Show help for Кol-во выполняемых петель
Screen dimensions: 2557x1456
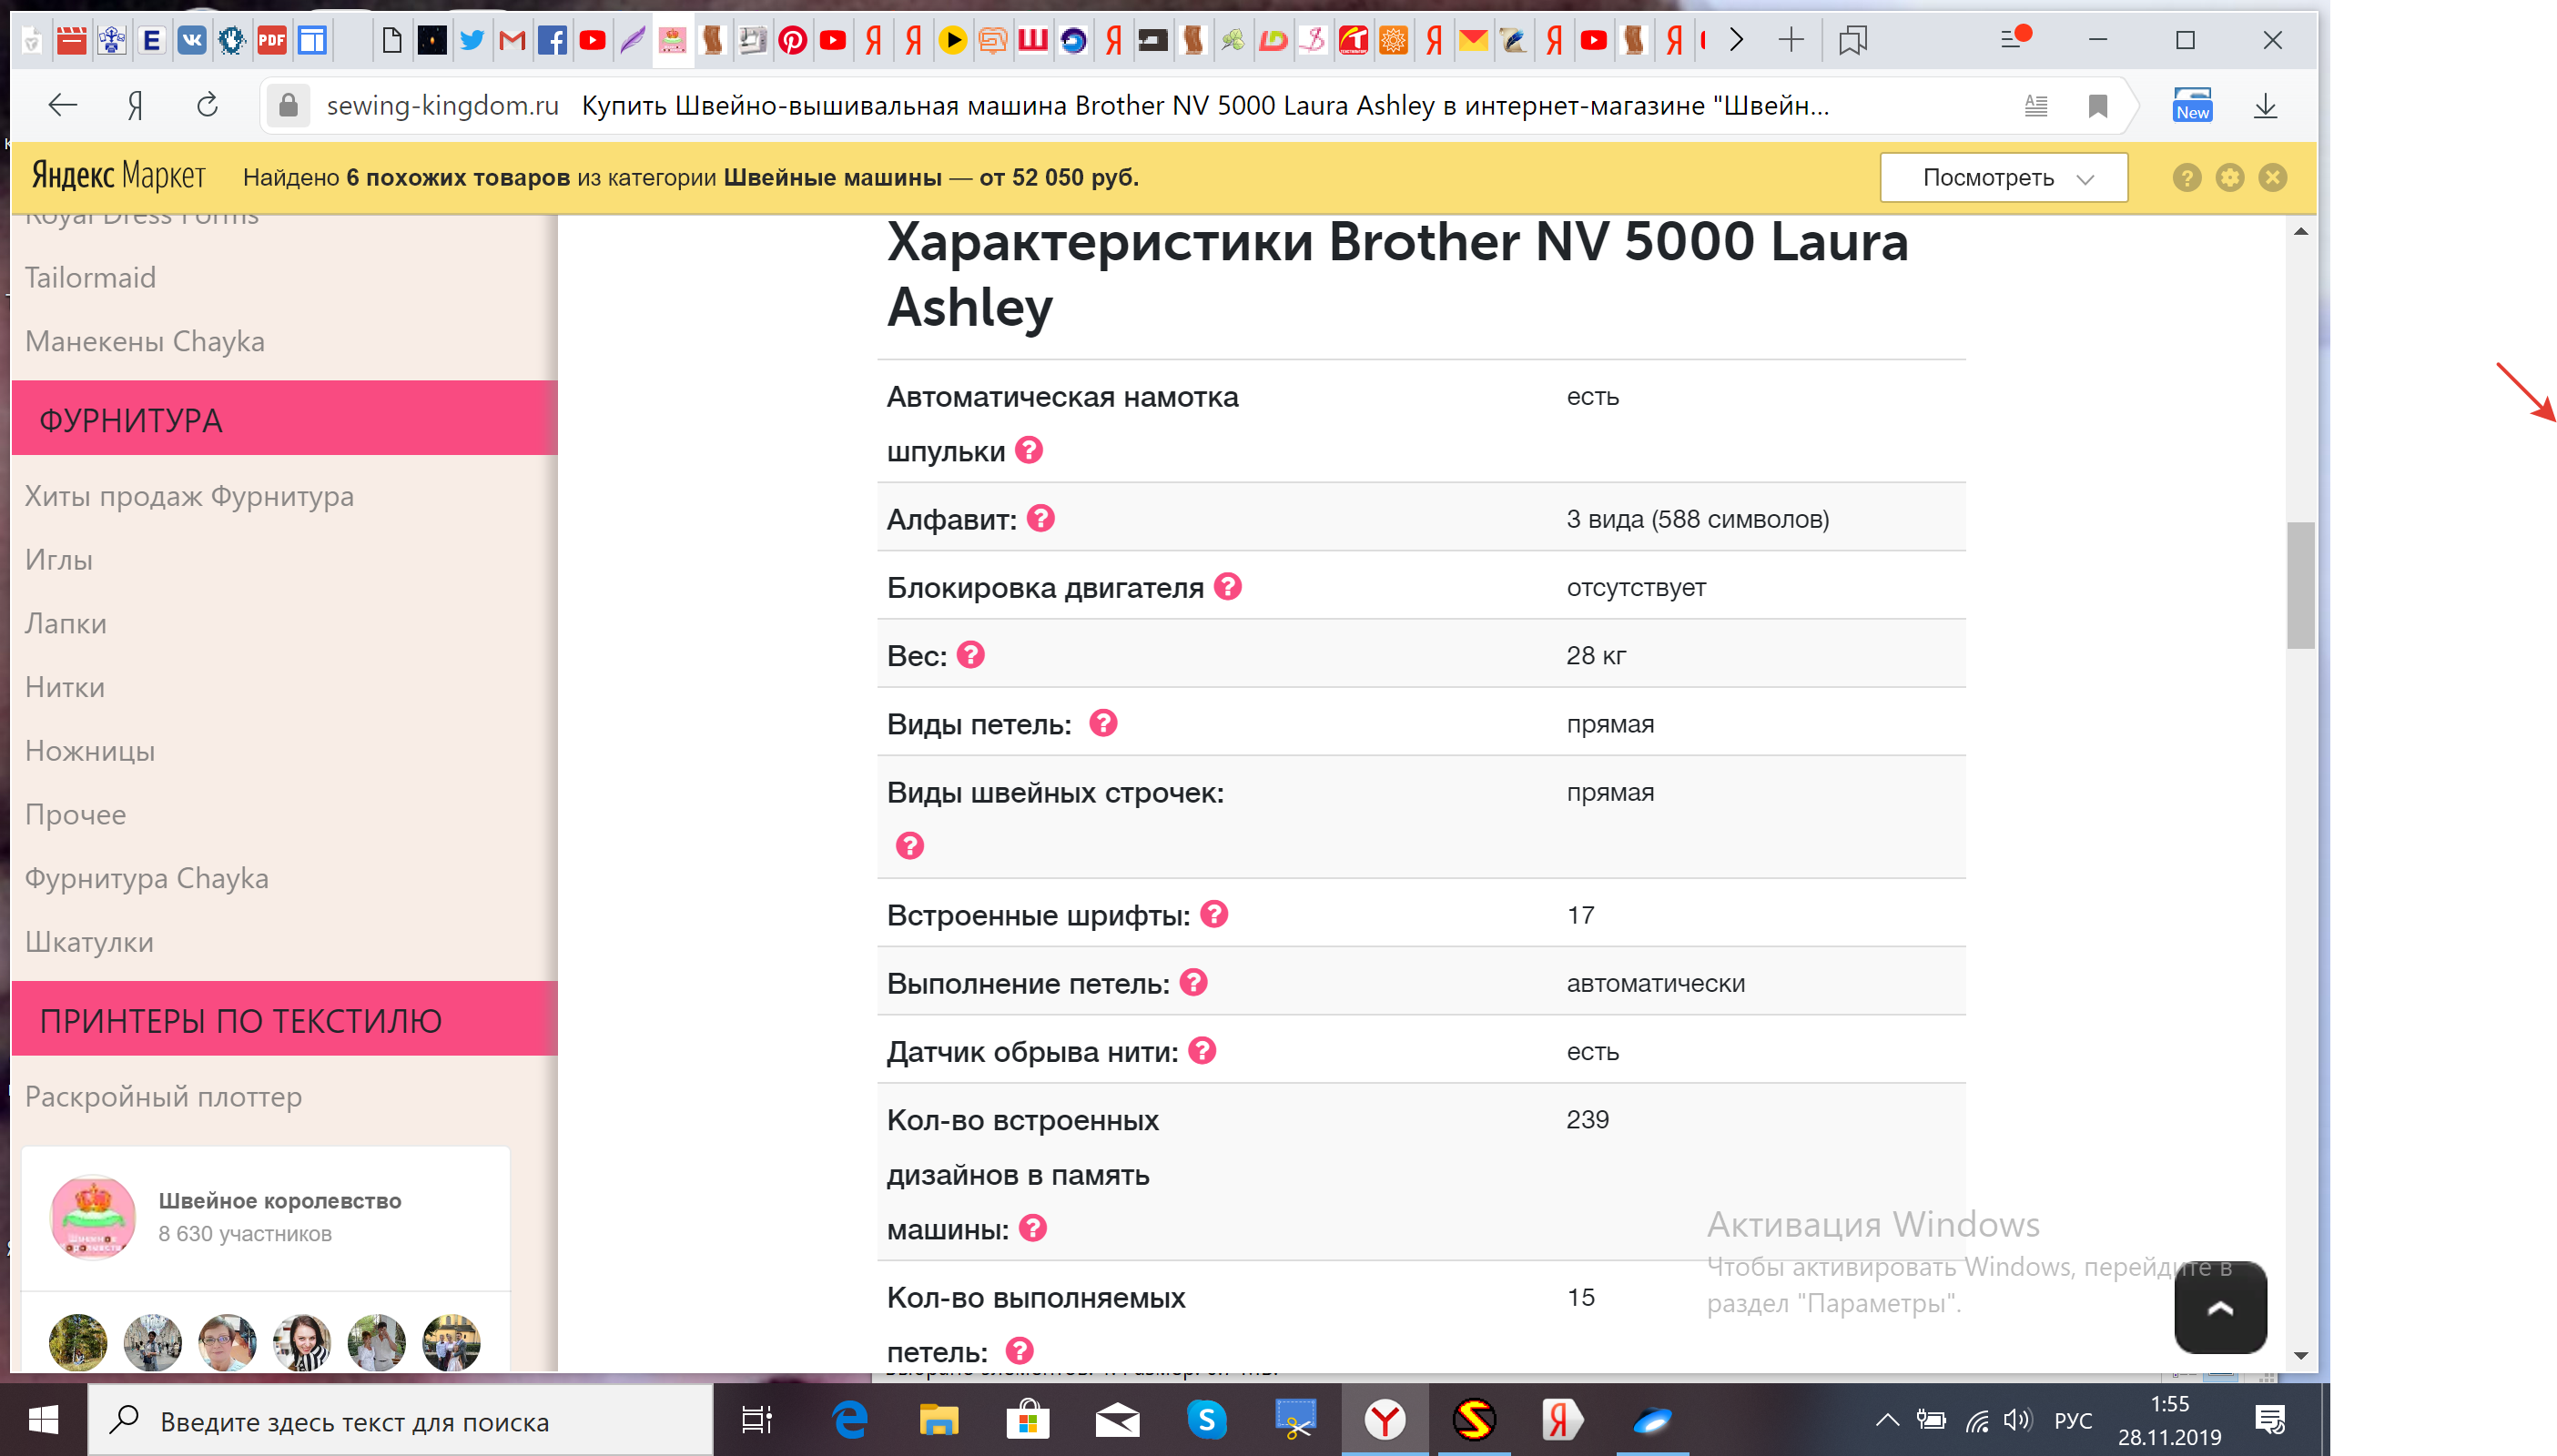point(1020,1350)
